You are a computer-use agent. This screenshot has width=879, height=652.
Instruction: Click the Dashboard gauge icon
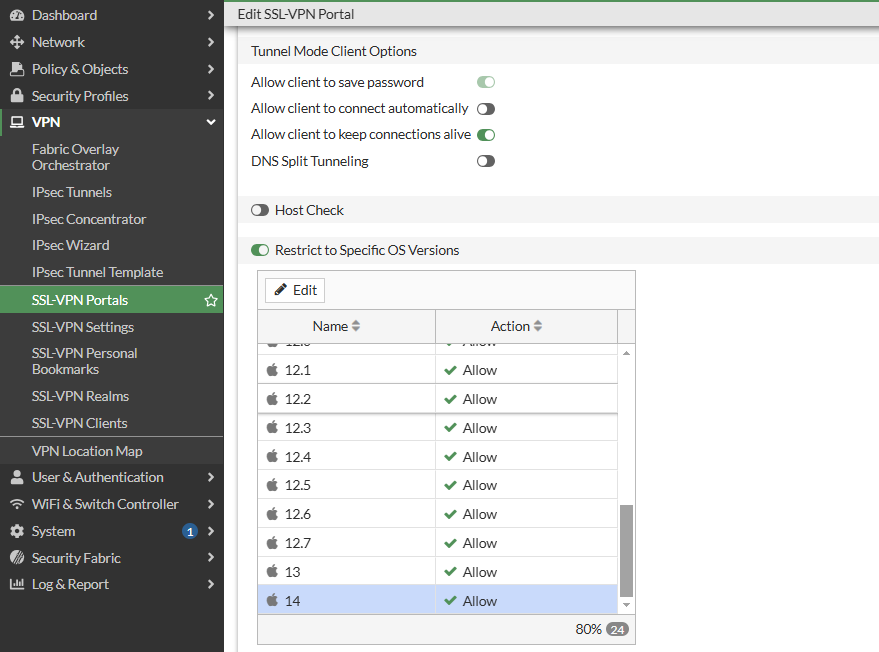point(16,15)
